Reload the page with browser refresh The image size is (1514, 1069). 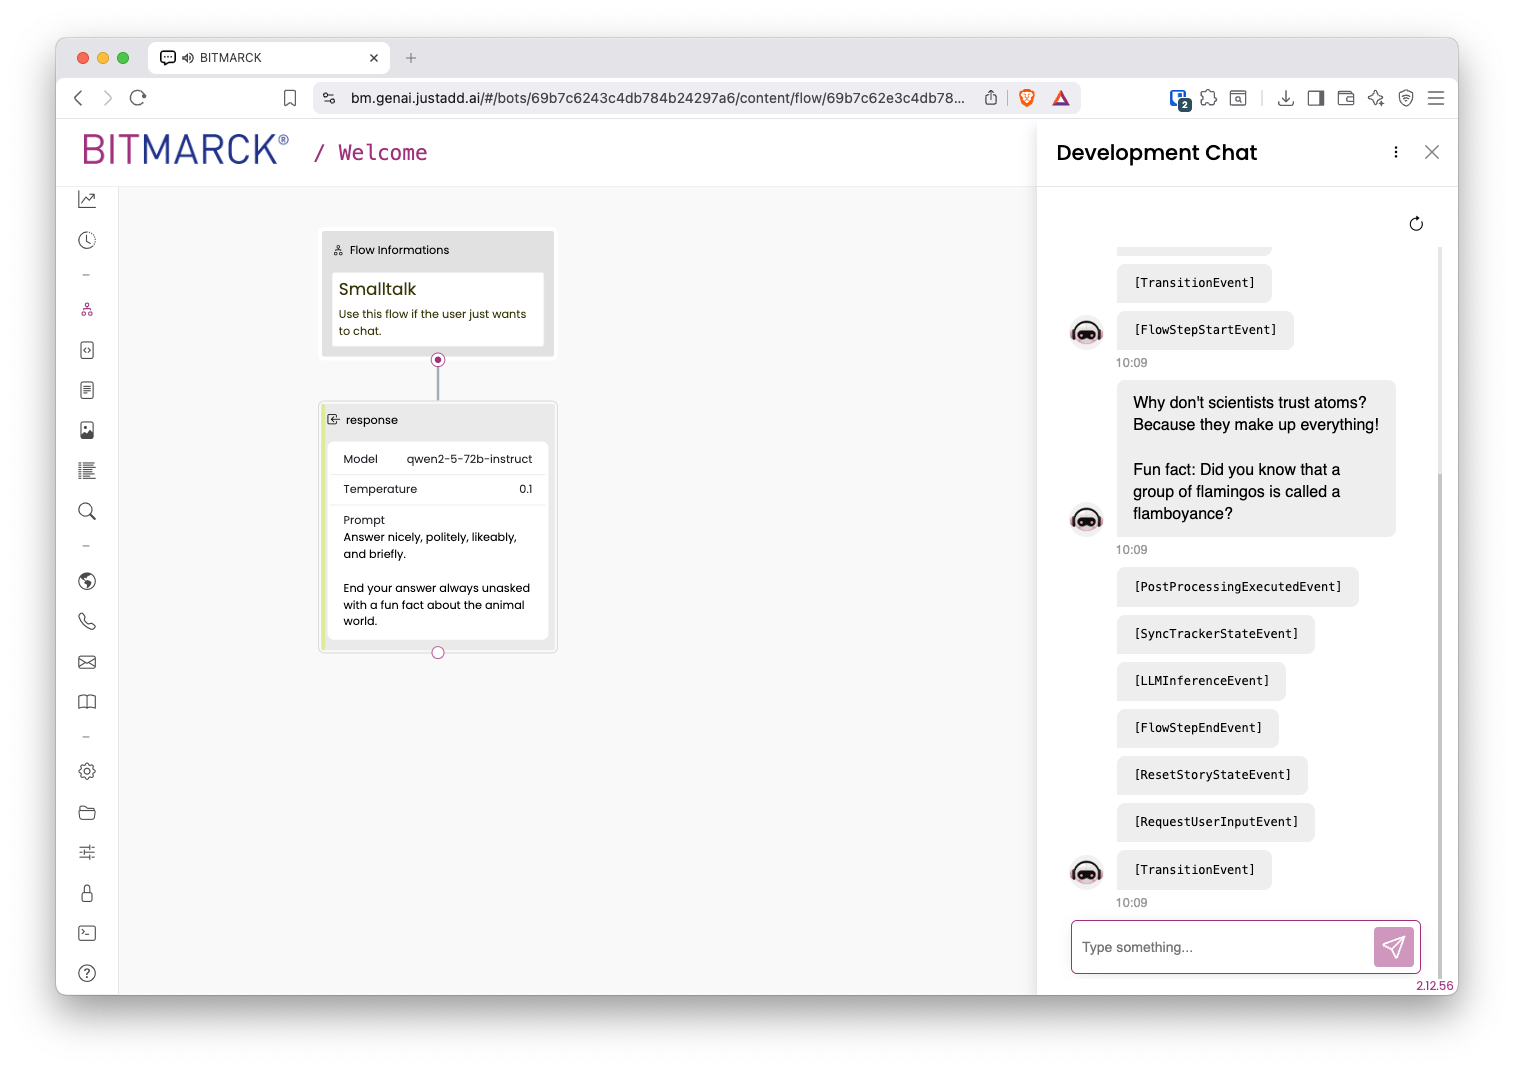(x=138, y=98)
